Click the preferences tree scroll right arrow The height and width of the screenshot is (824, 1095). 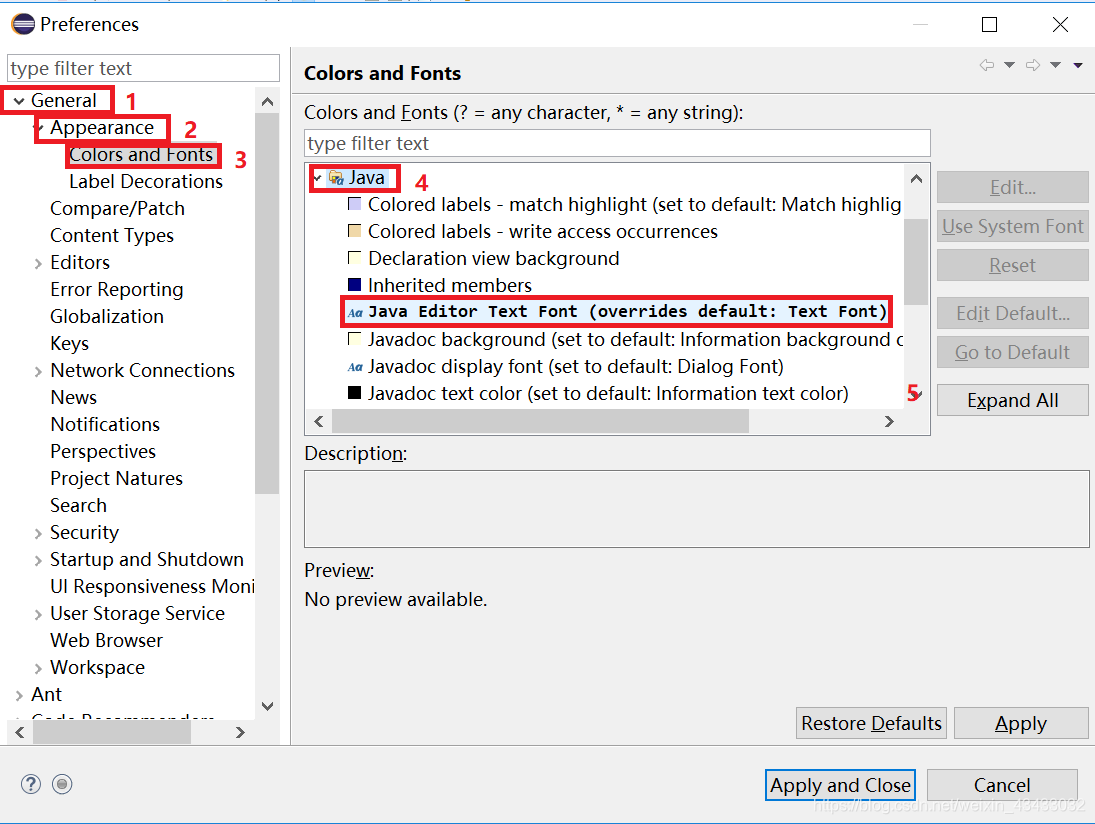240,732
